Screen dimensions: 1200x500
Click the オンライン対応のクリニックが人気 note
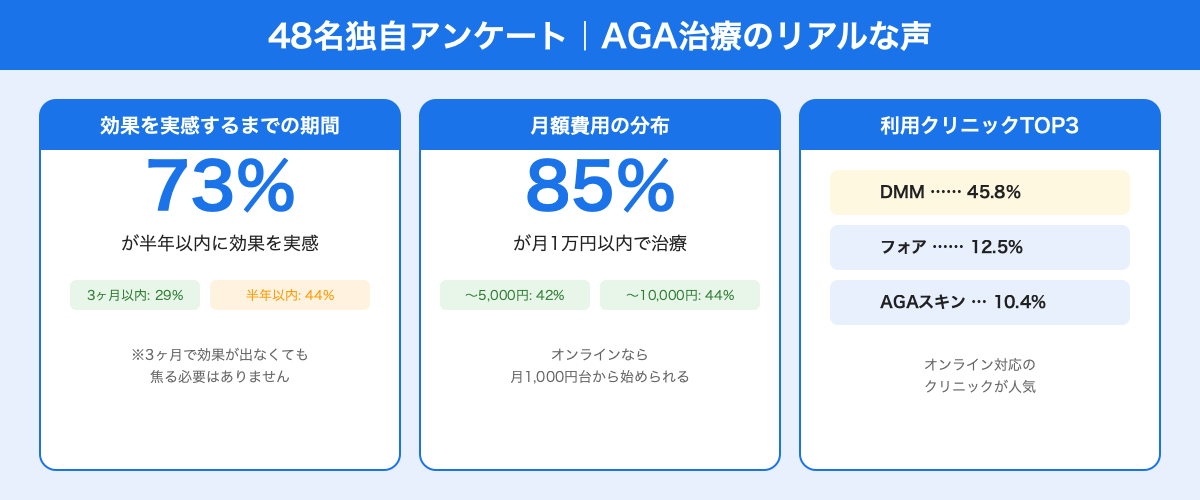pos(980,375)
